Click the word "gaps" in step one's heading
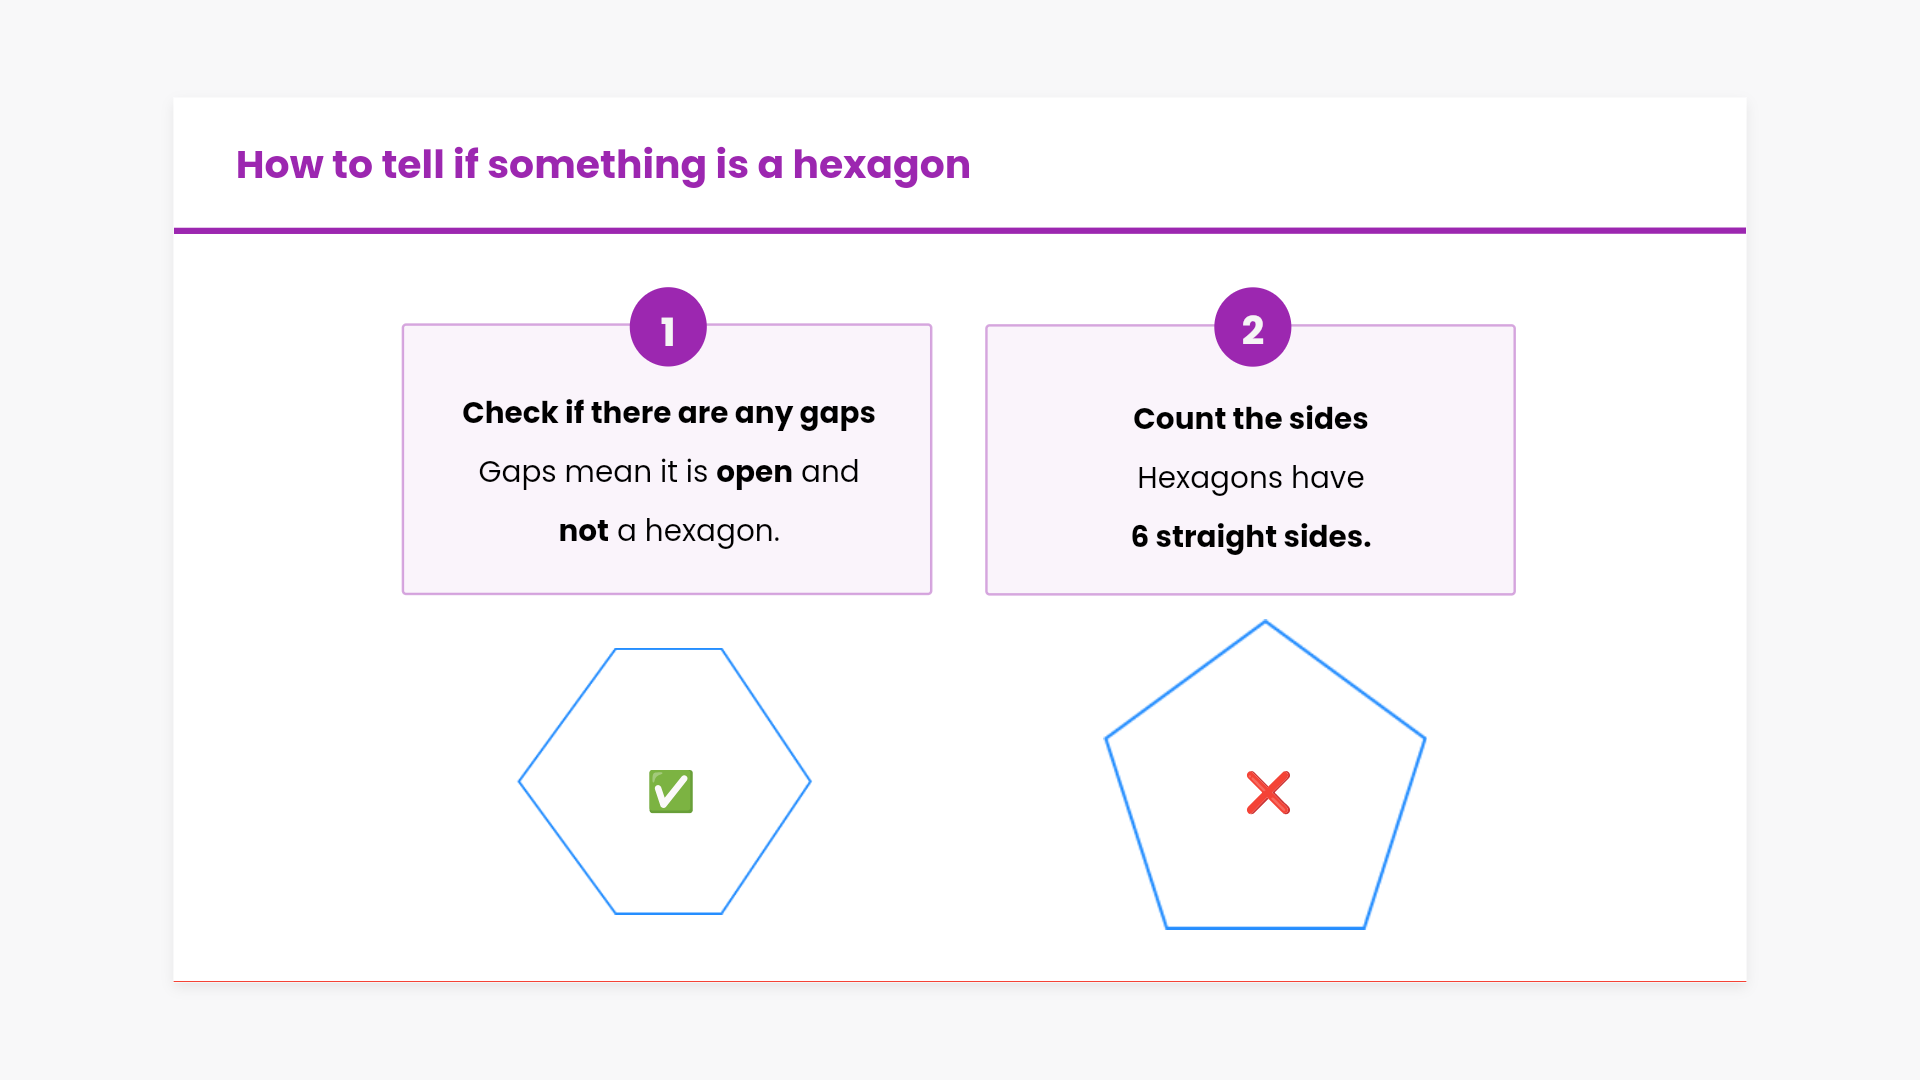 [x=837, y=413]
